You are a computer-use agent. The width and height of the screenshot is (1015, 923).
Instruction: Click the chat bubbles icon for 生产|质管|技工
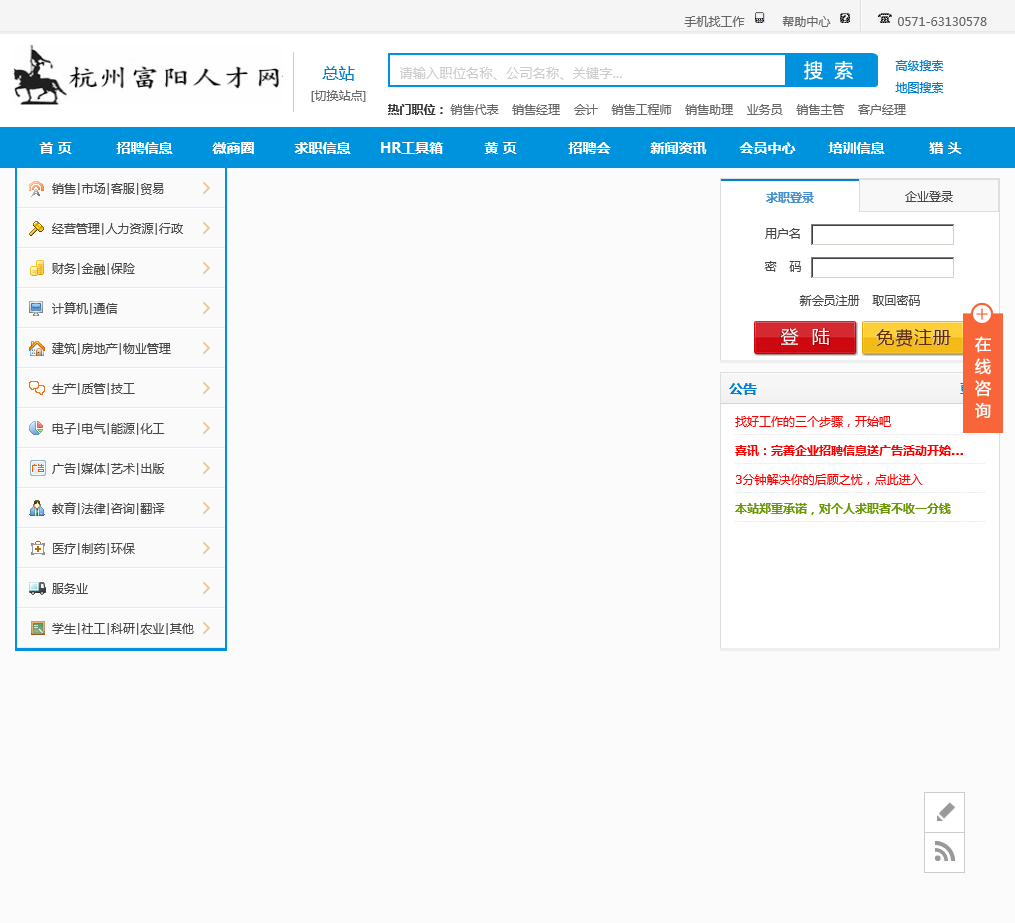coord(37,388)
